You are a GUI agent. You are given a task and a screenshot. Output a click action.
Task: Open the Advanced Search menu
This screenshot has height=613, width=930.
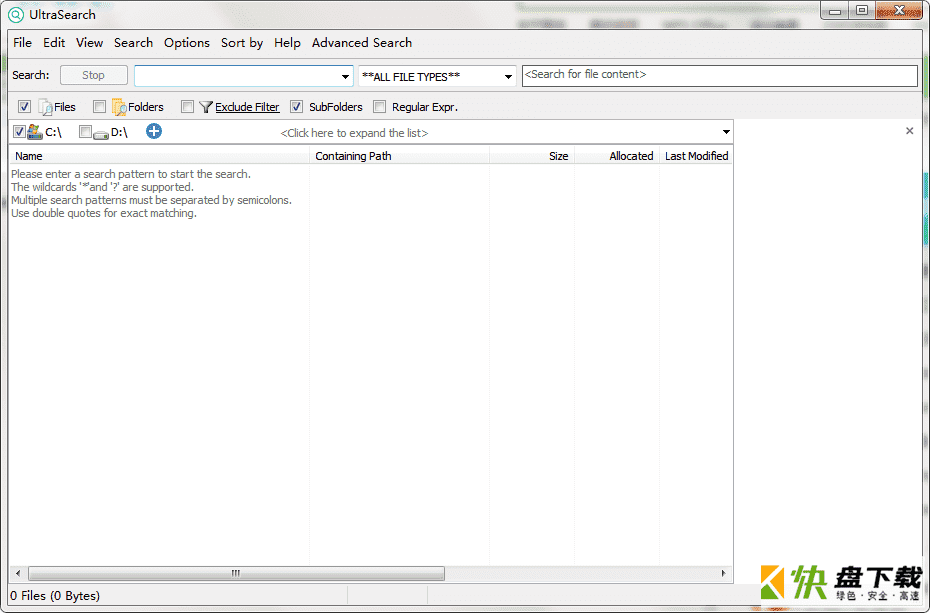(362, 43)
